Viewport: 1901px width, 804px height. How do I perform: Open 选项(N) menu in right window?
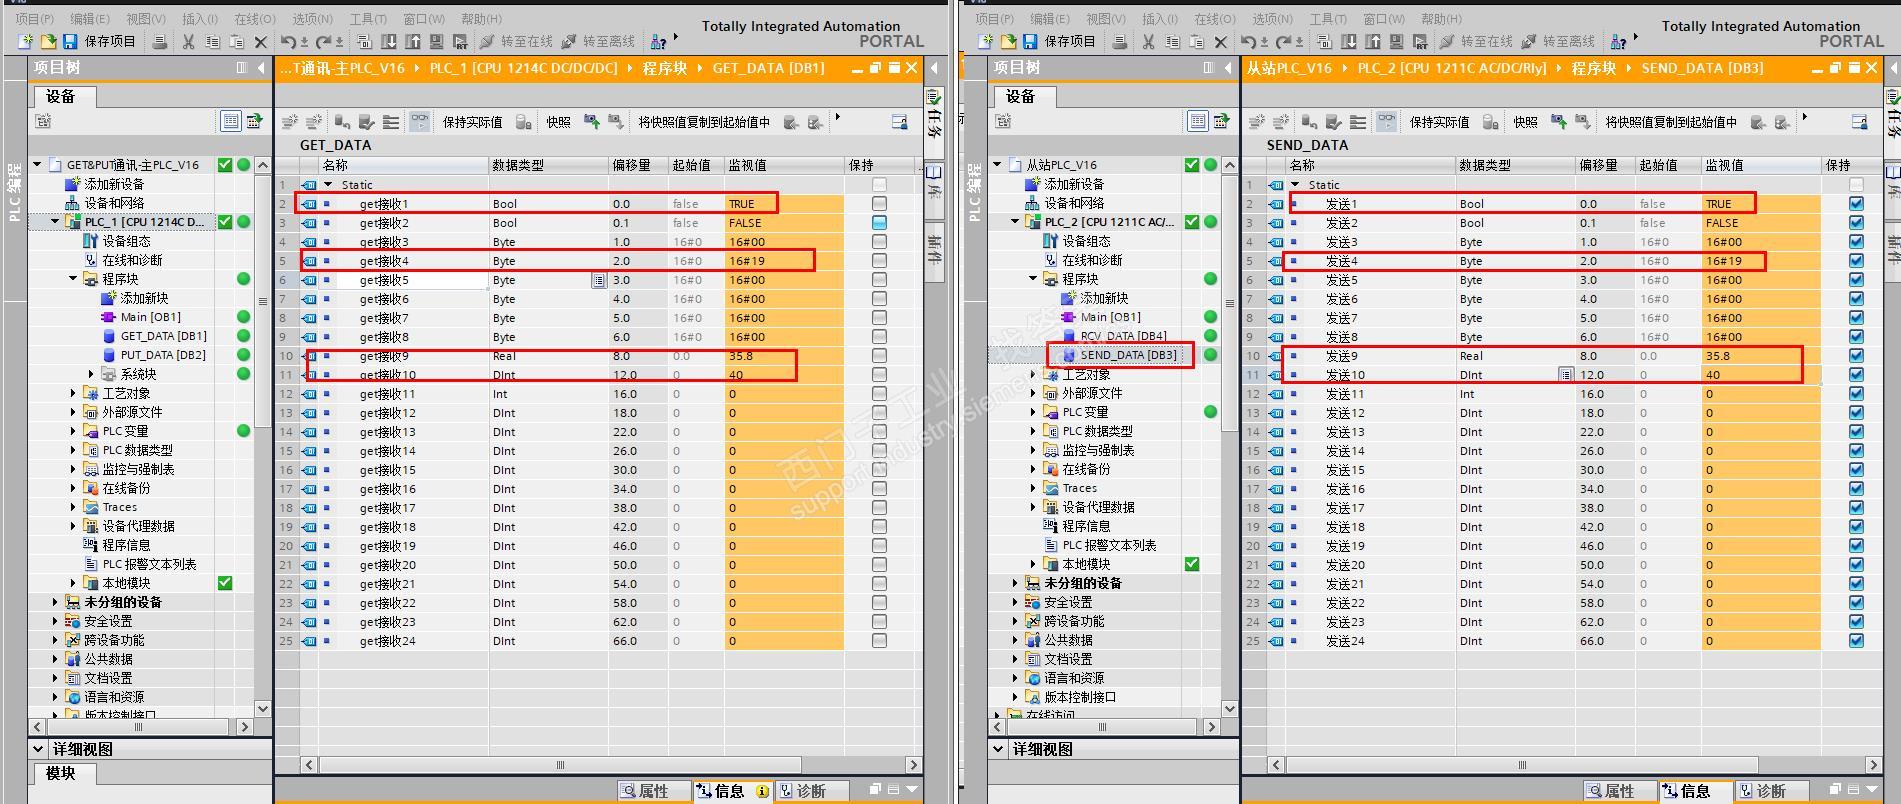(x=1272, y=19)
